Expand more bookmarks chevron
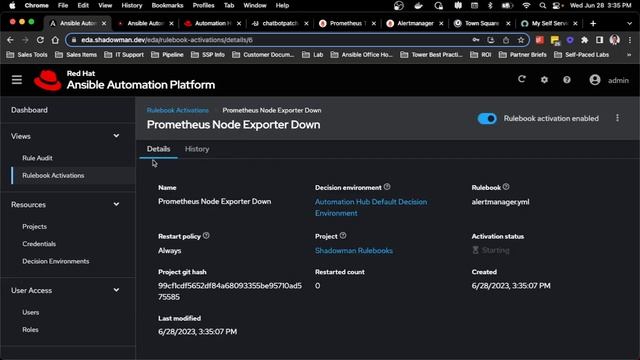This screenshot has height=360, width=640. 629,55
